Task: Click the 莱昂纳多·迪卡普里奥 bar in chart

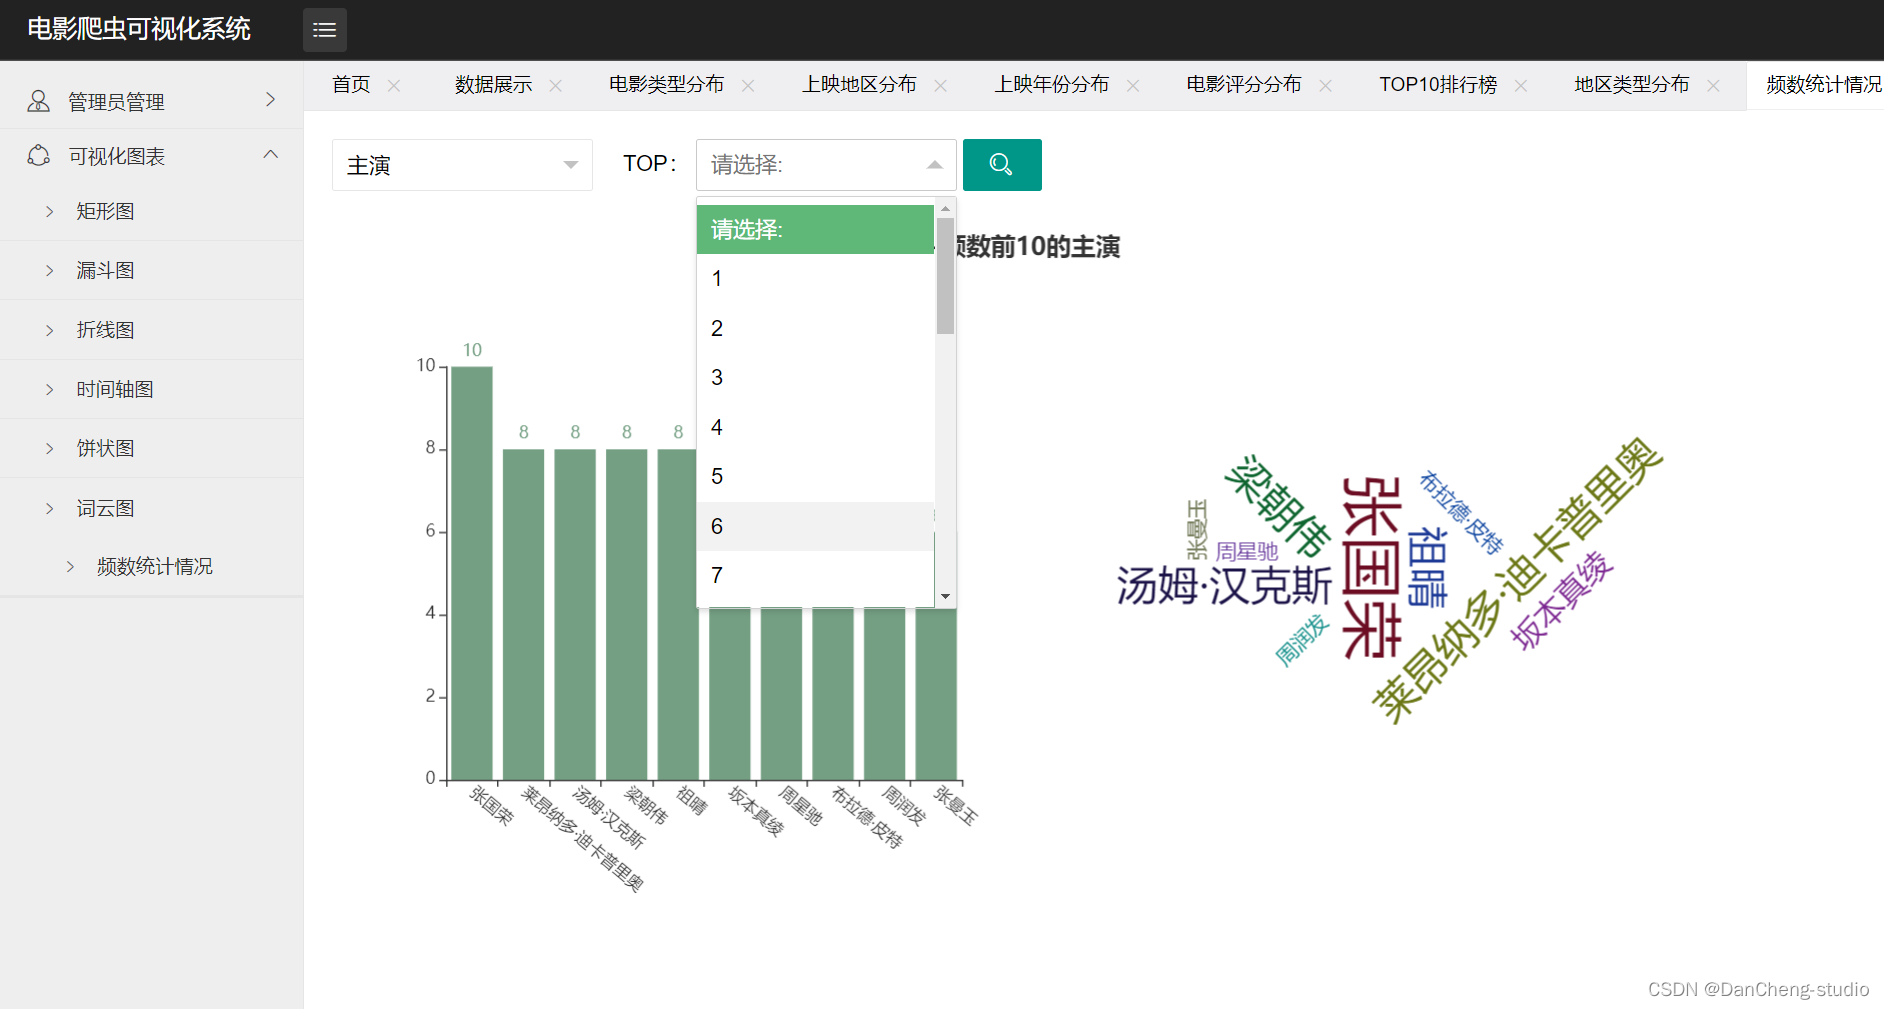Action: click(x=523, y=614)
